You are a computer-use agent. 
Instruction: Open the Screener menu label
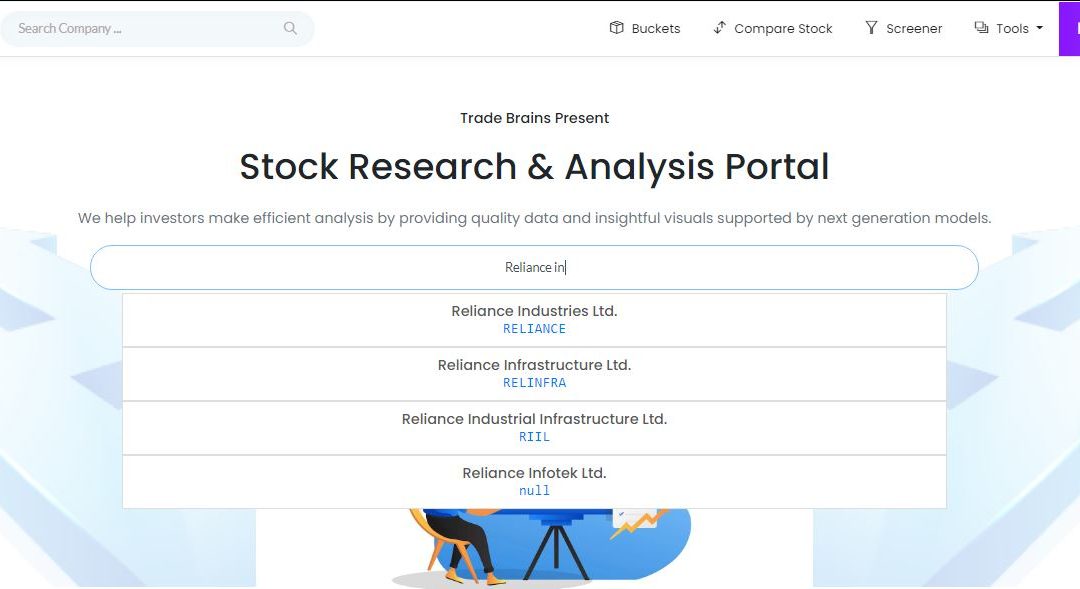point(914,29)
